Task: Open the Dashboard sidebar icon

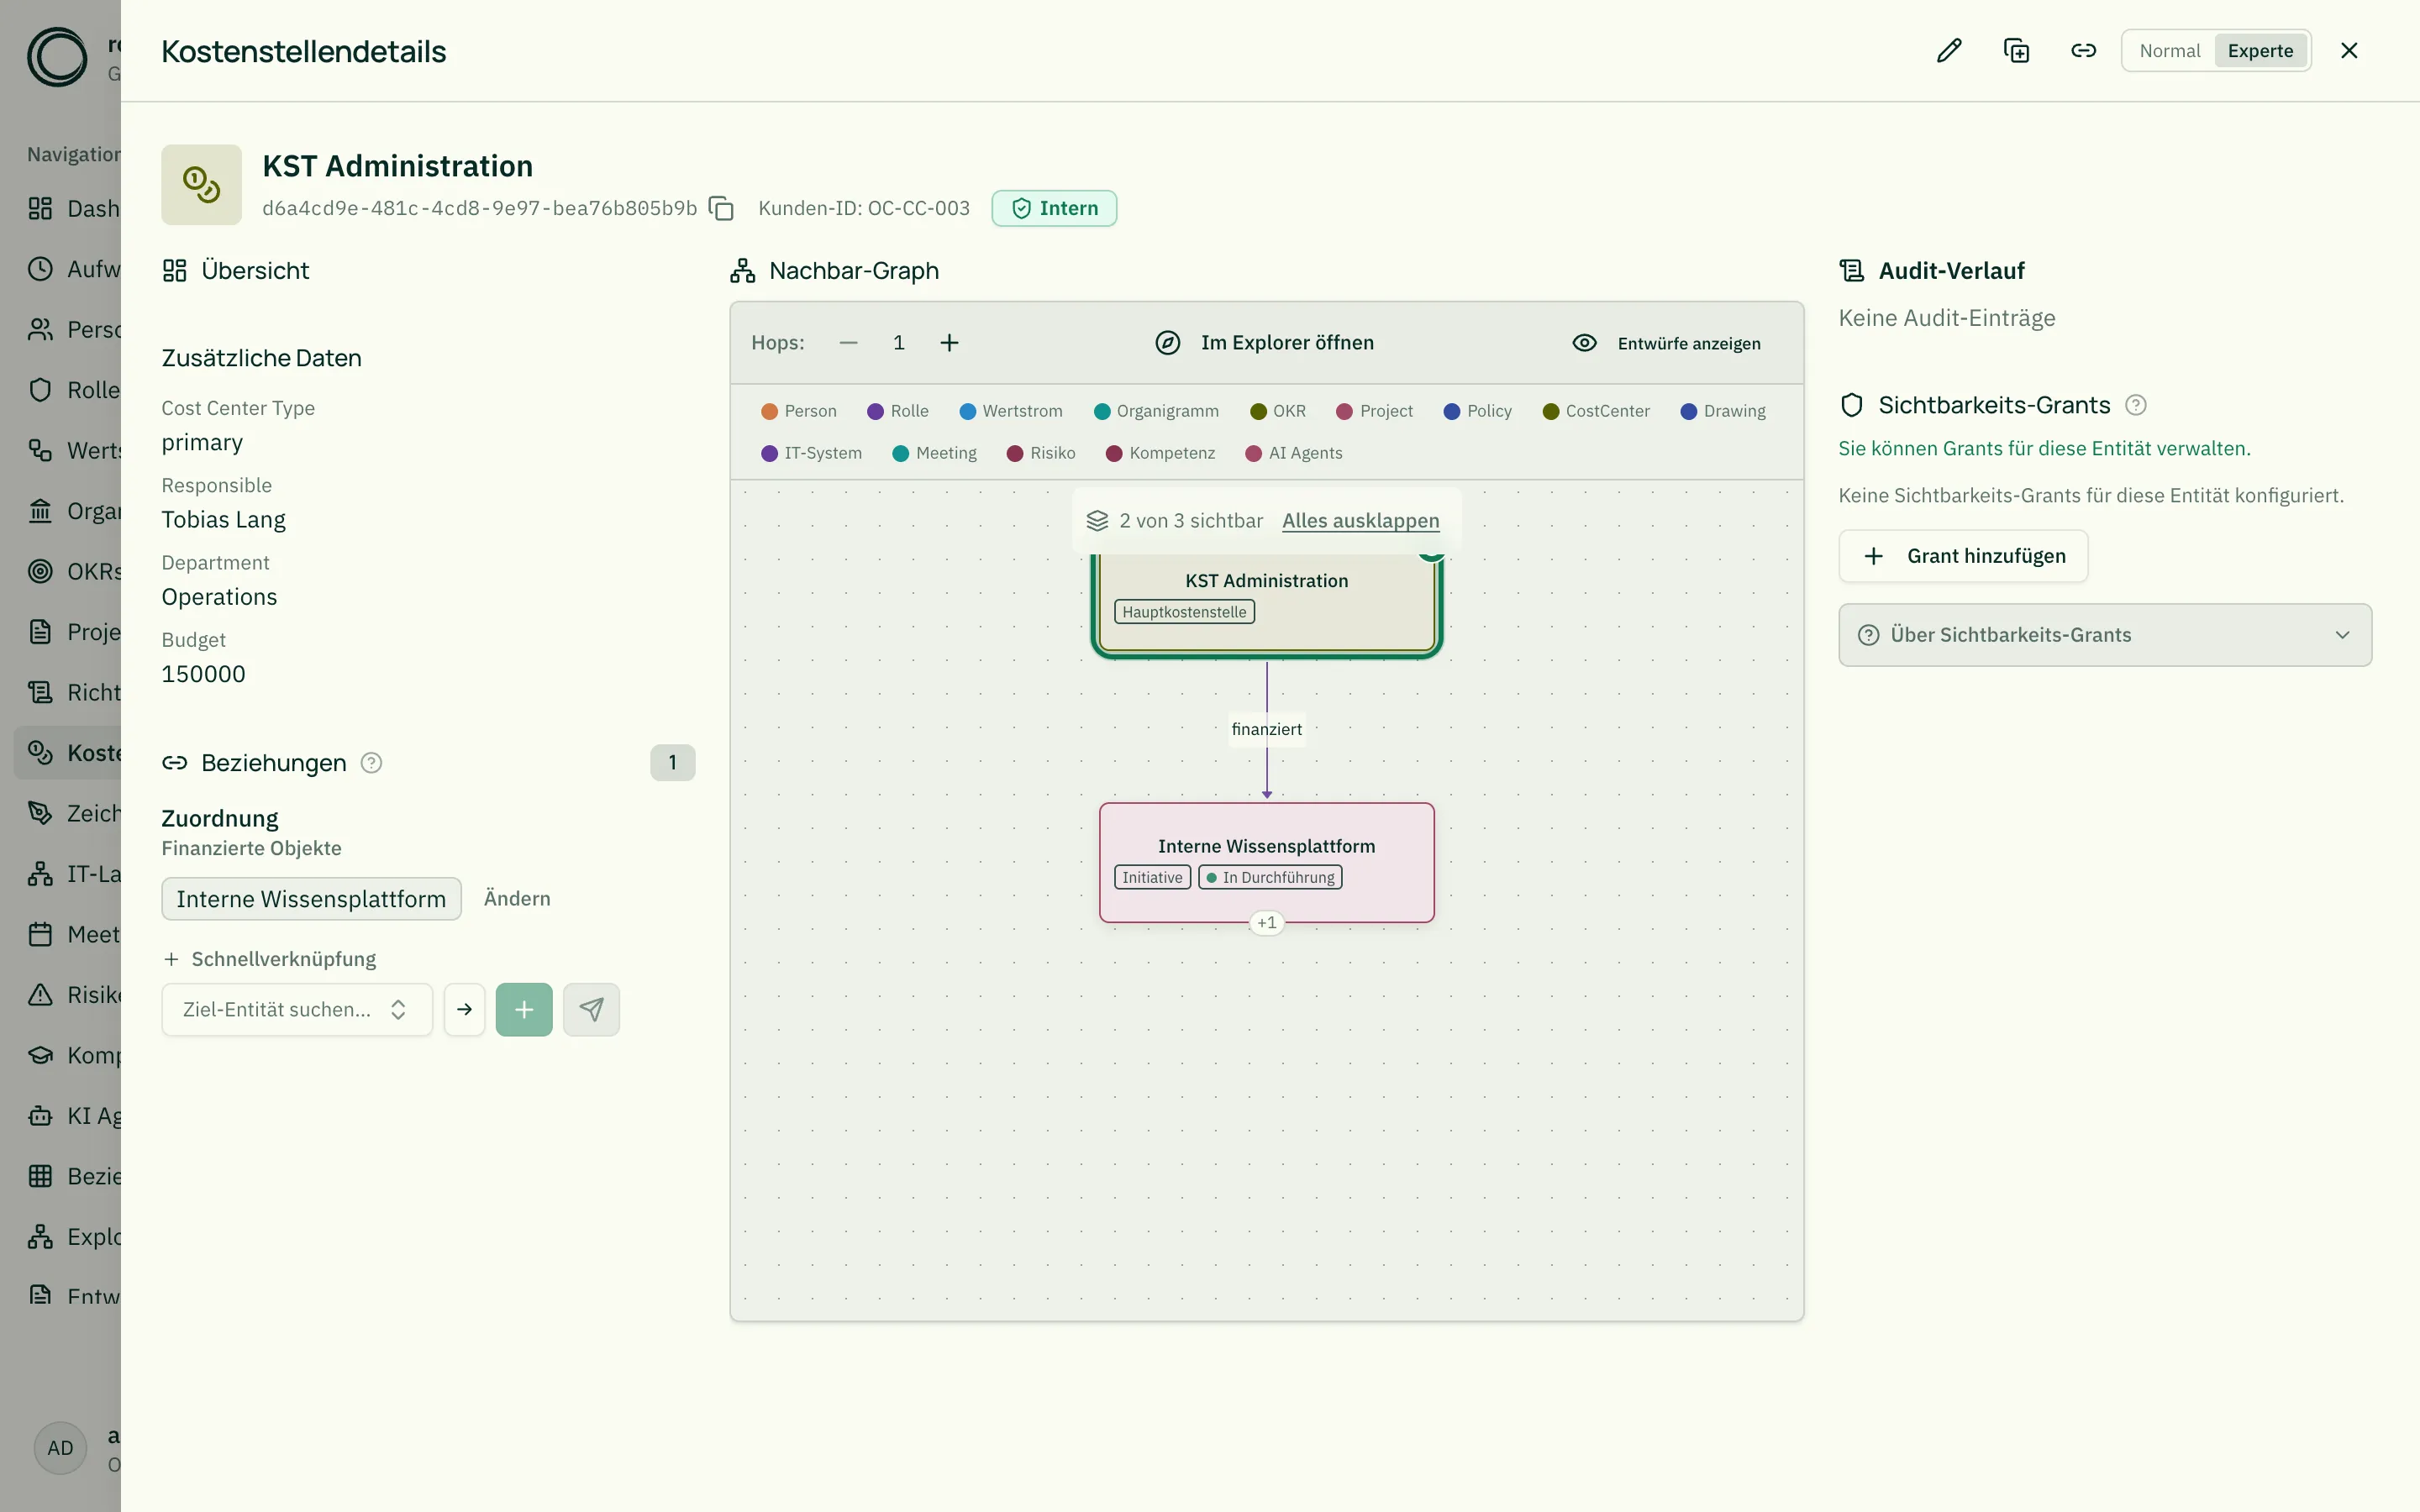Action: (40, 208)
